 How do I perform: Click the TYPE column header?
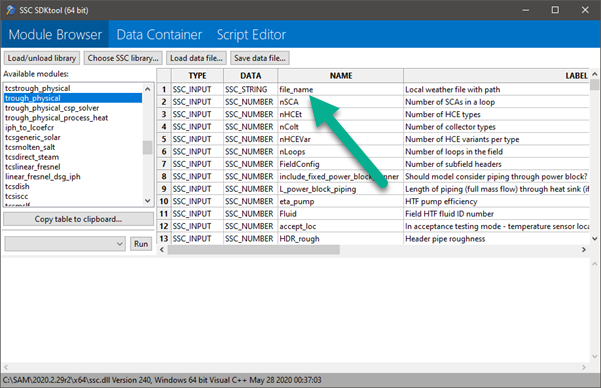[x=197, y=76]
